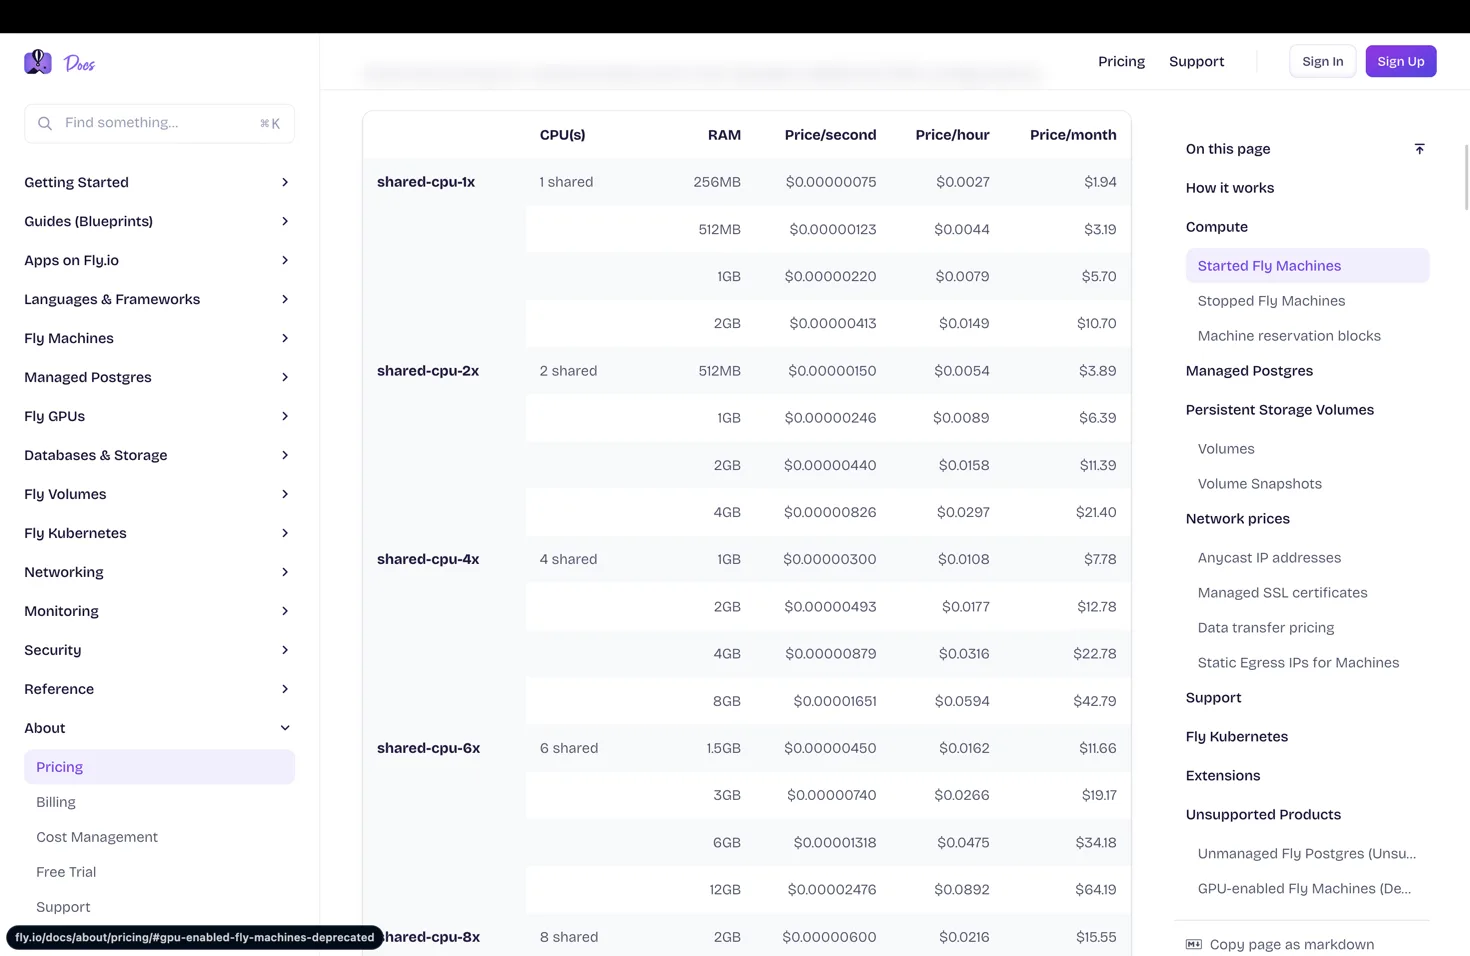
Task: Click the $0.00002476 price cell
Action: tap(831, 890)
